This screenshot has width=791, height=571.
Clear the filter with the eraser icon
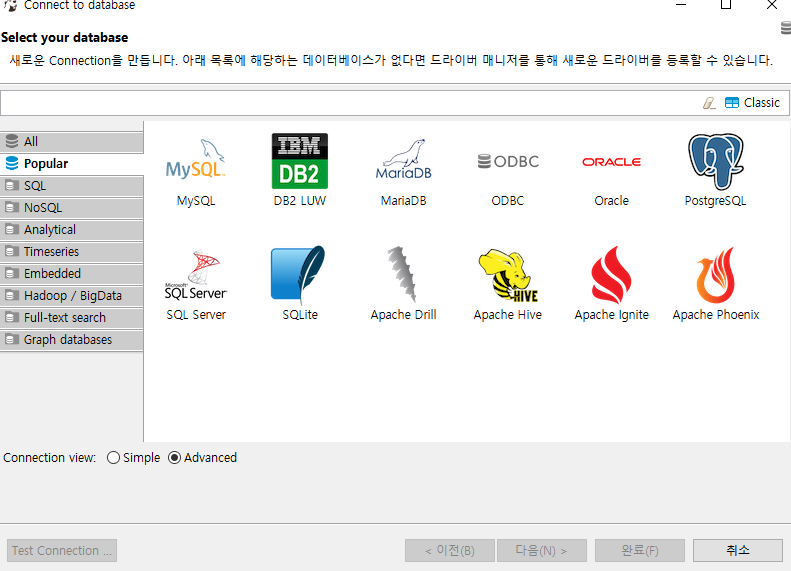click(709, 103)
